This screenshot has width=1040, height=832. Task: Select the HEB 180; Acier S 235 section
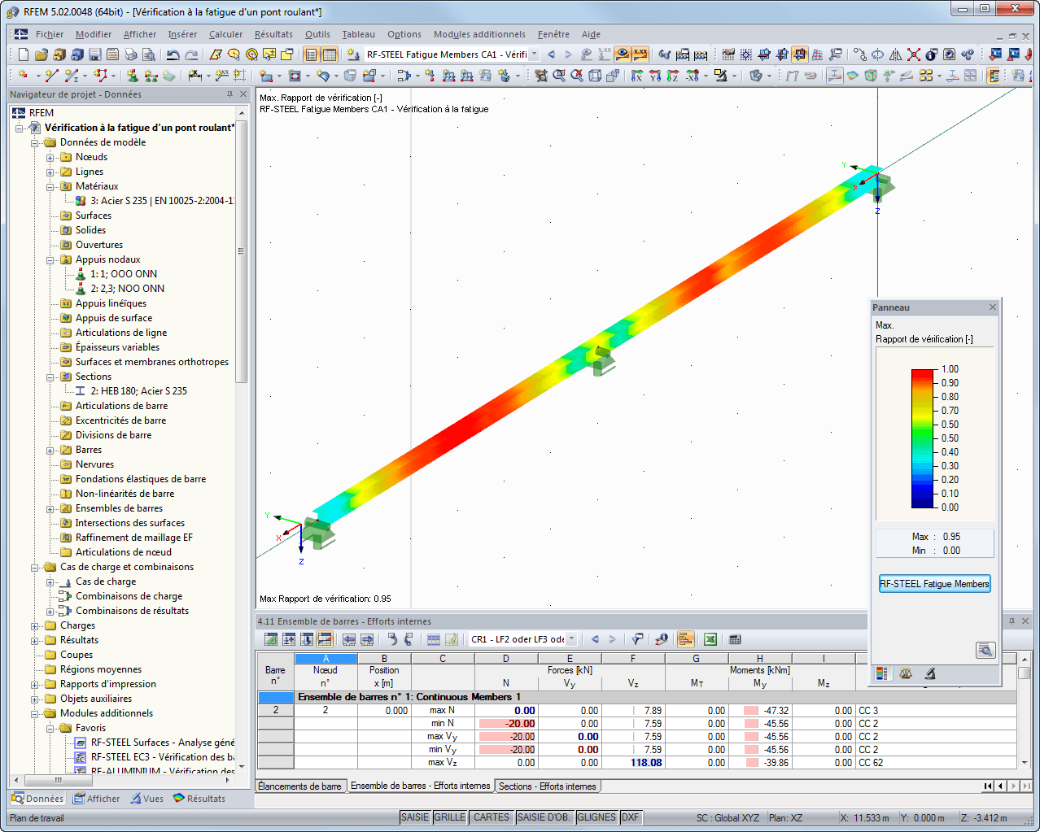point(139,391)
